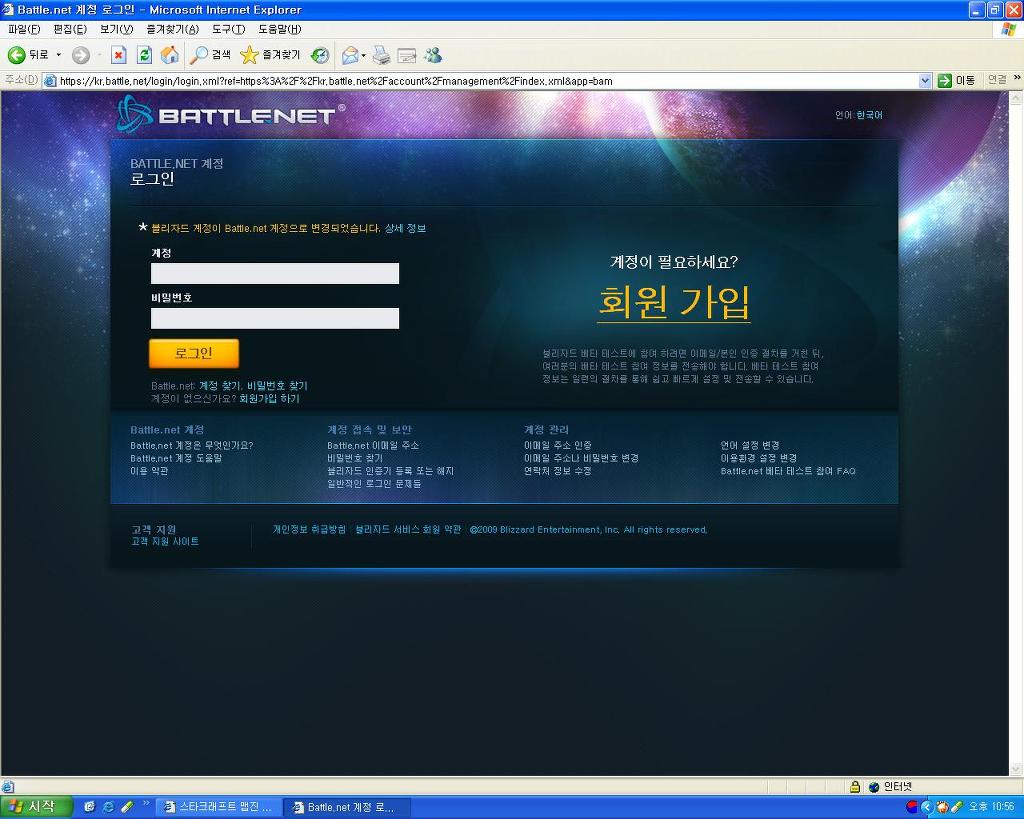This screenshot has height=819, width=1024.
Task: Stop loading with the red X icon
Action: pyautogui.click(x=118, y=56)
